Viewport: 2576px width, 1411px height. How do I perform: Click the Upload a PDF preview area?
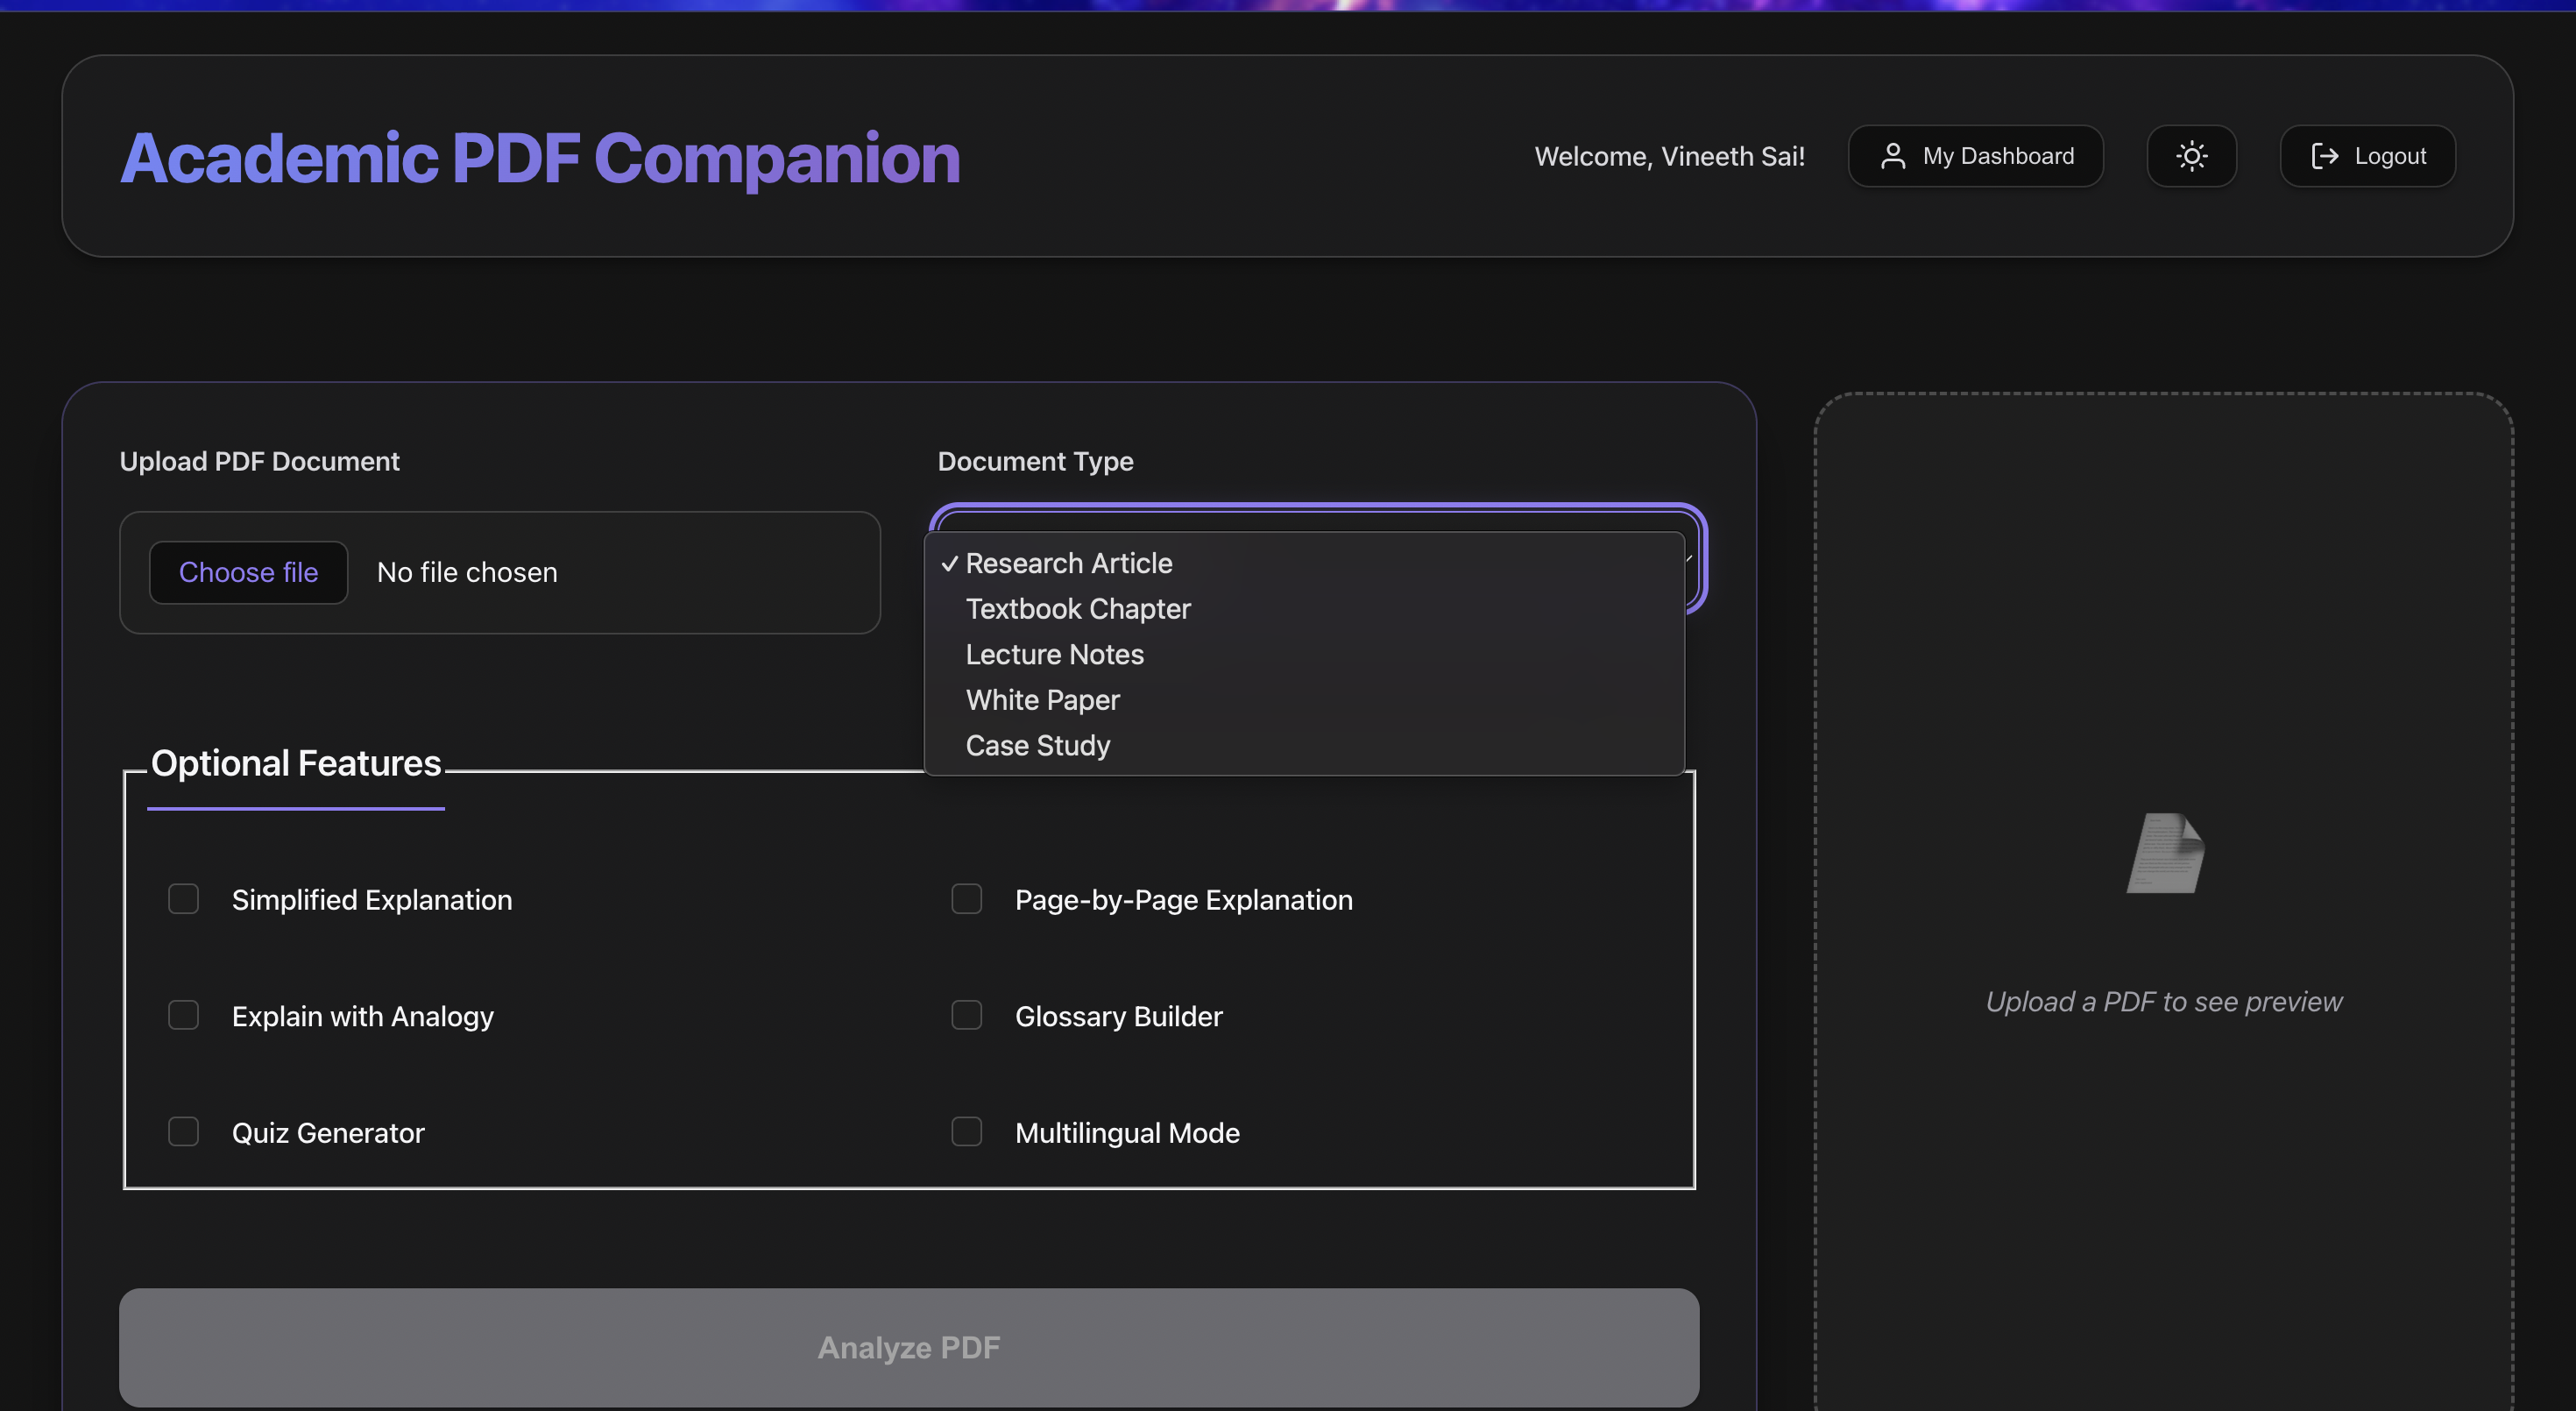click(x=2163, y=1001)
